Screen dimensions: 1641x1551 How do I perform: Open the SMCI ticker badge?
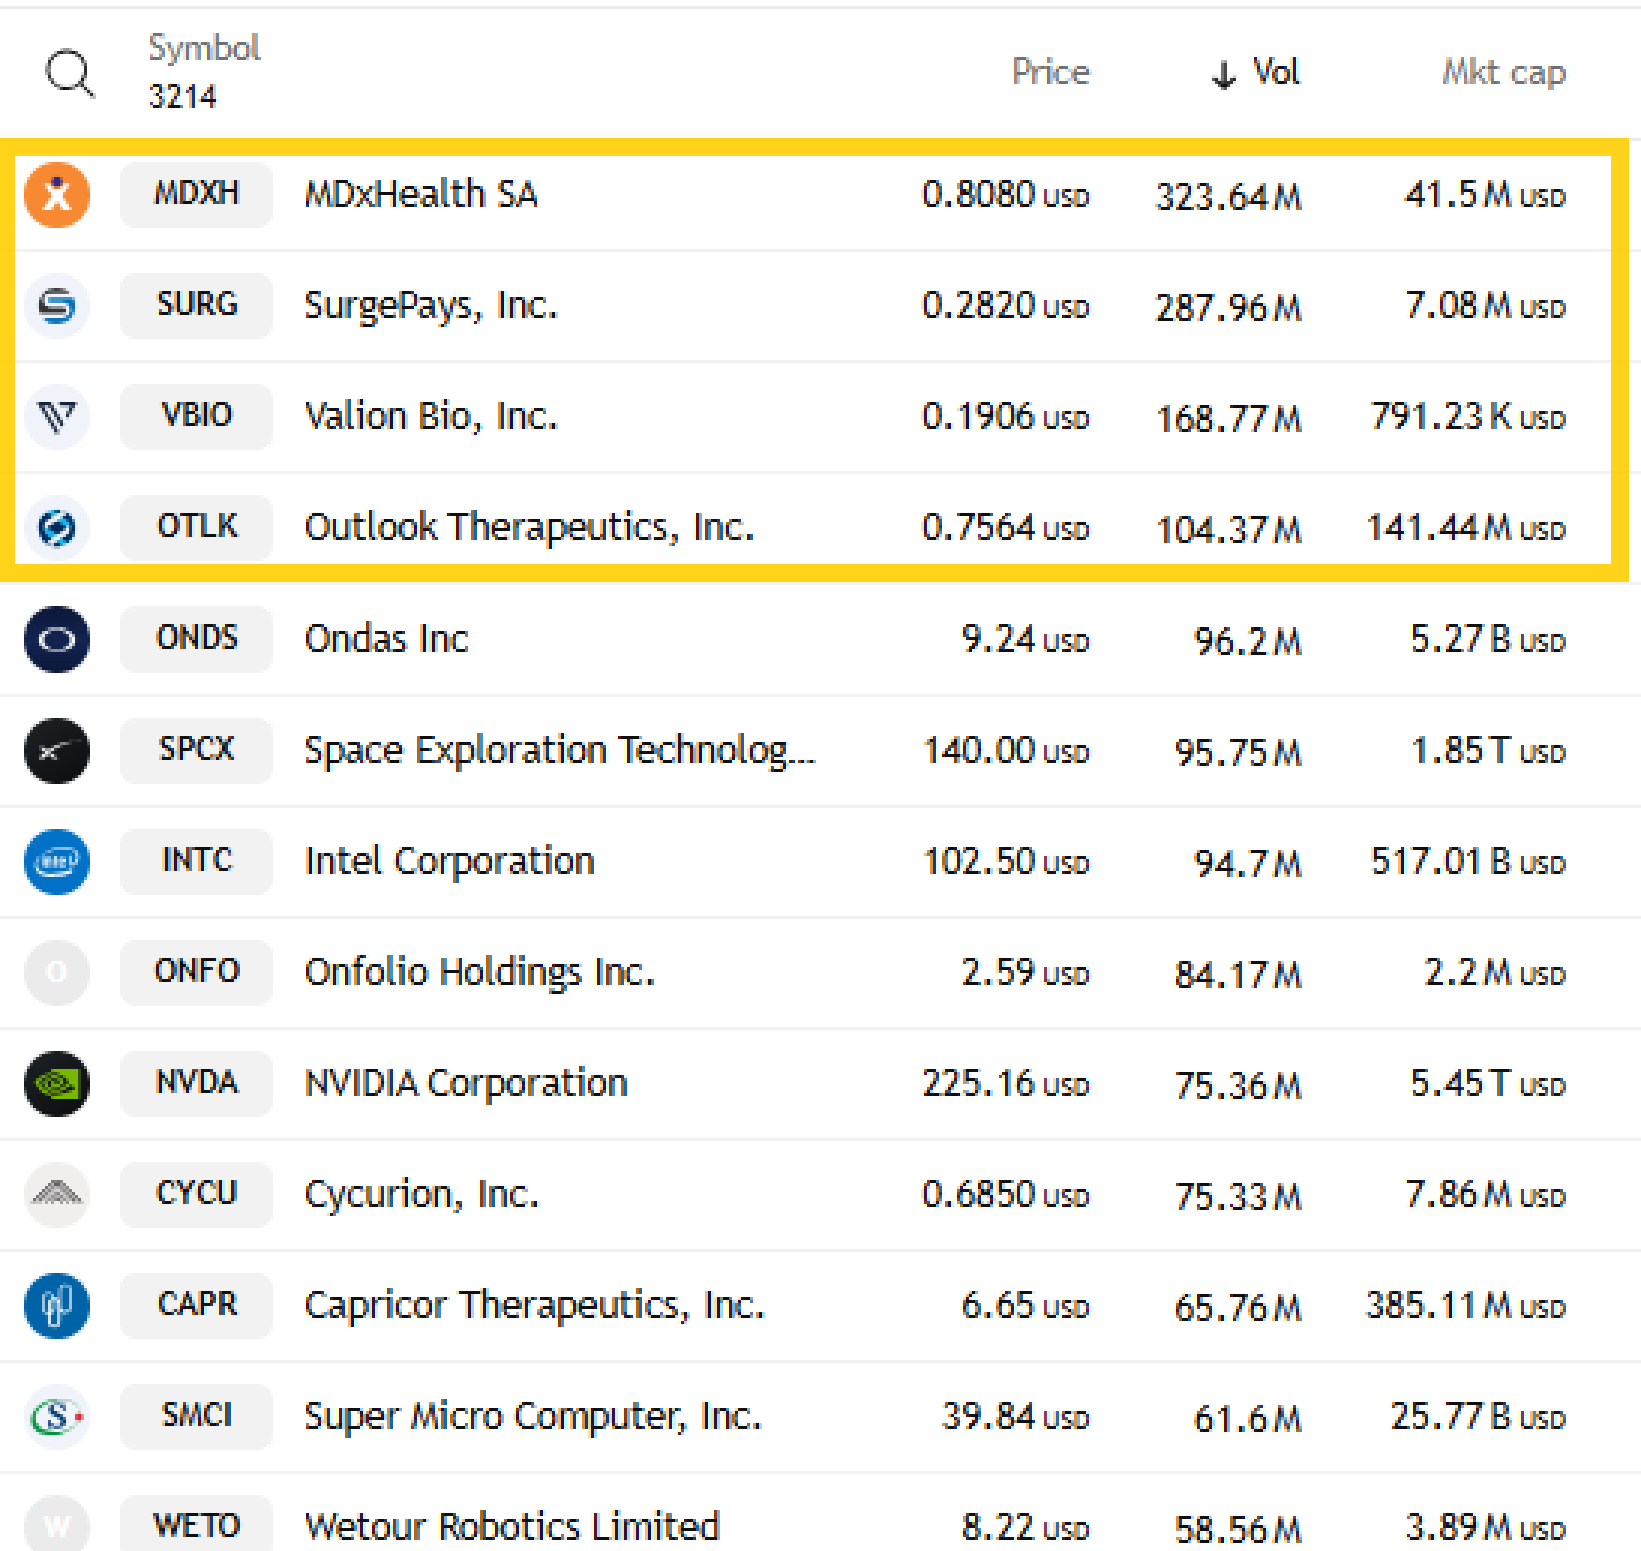click(196, 1415)
